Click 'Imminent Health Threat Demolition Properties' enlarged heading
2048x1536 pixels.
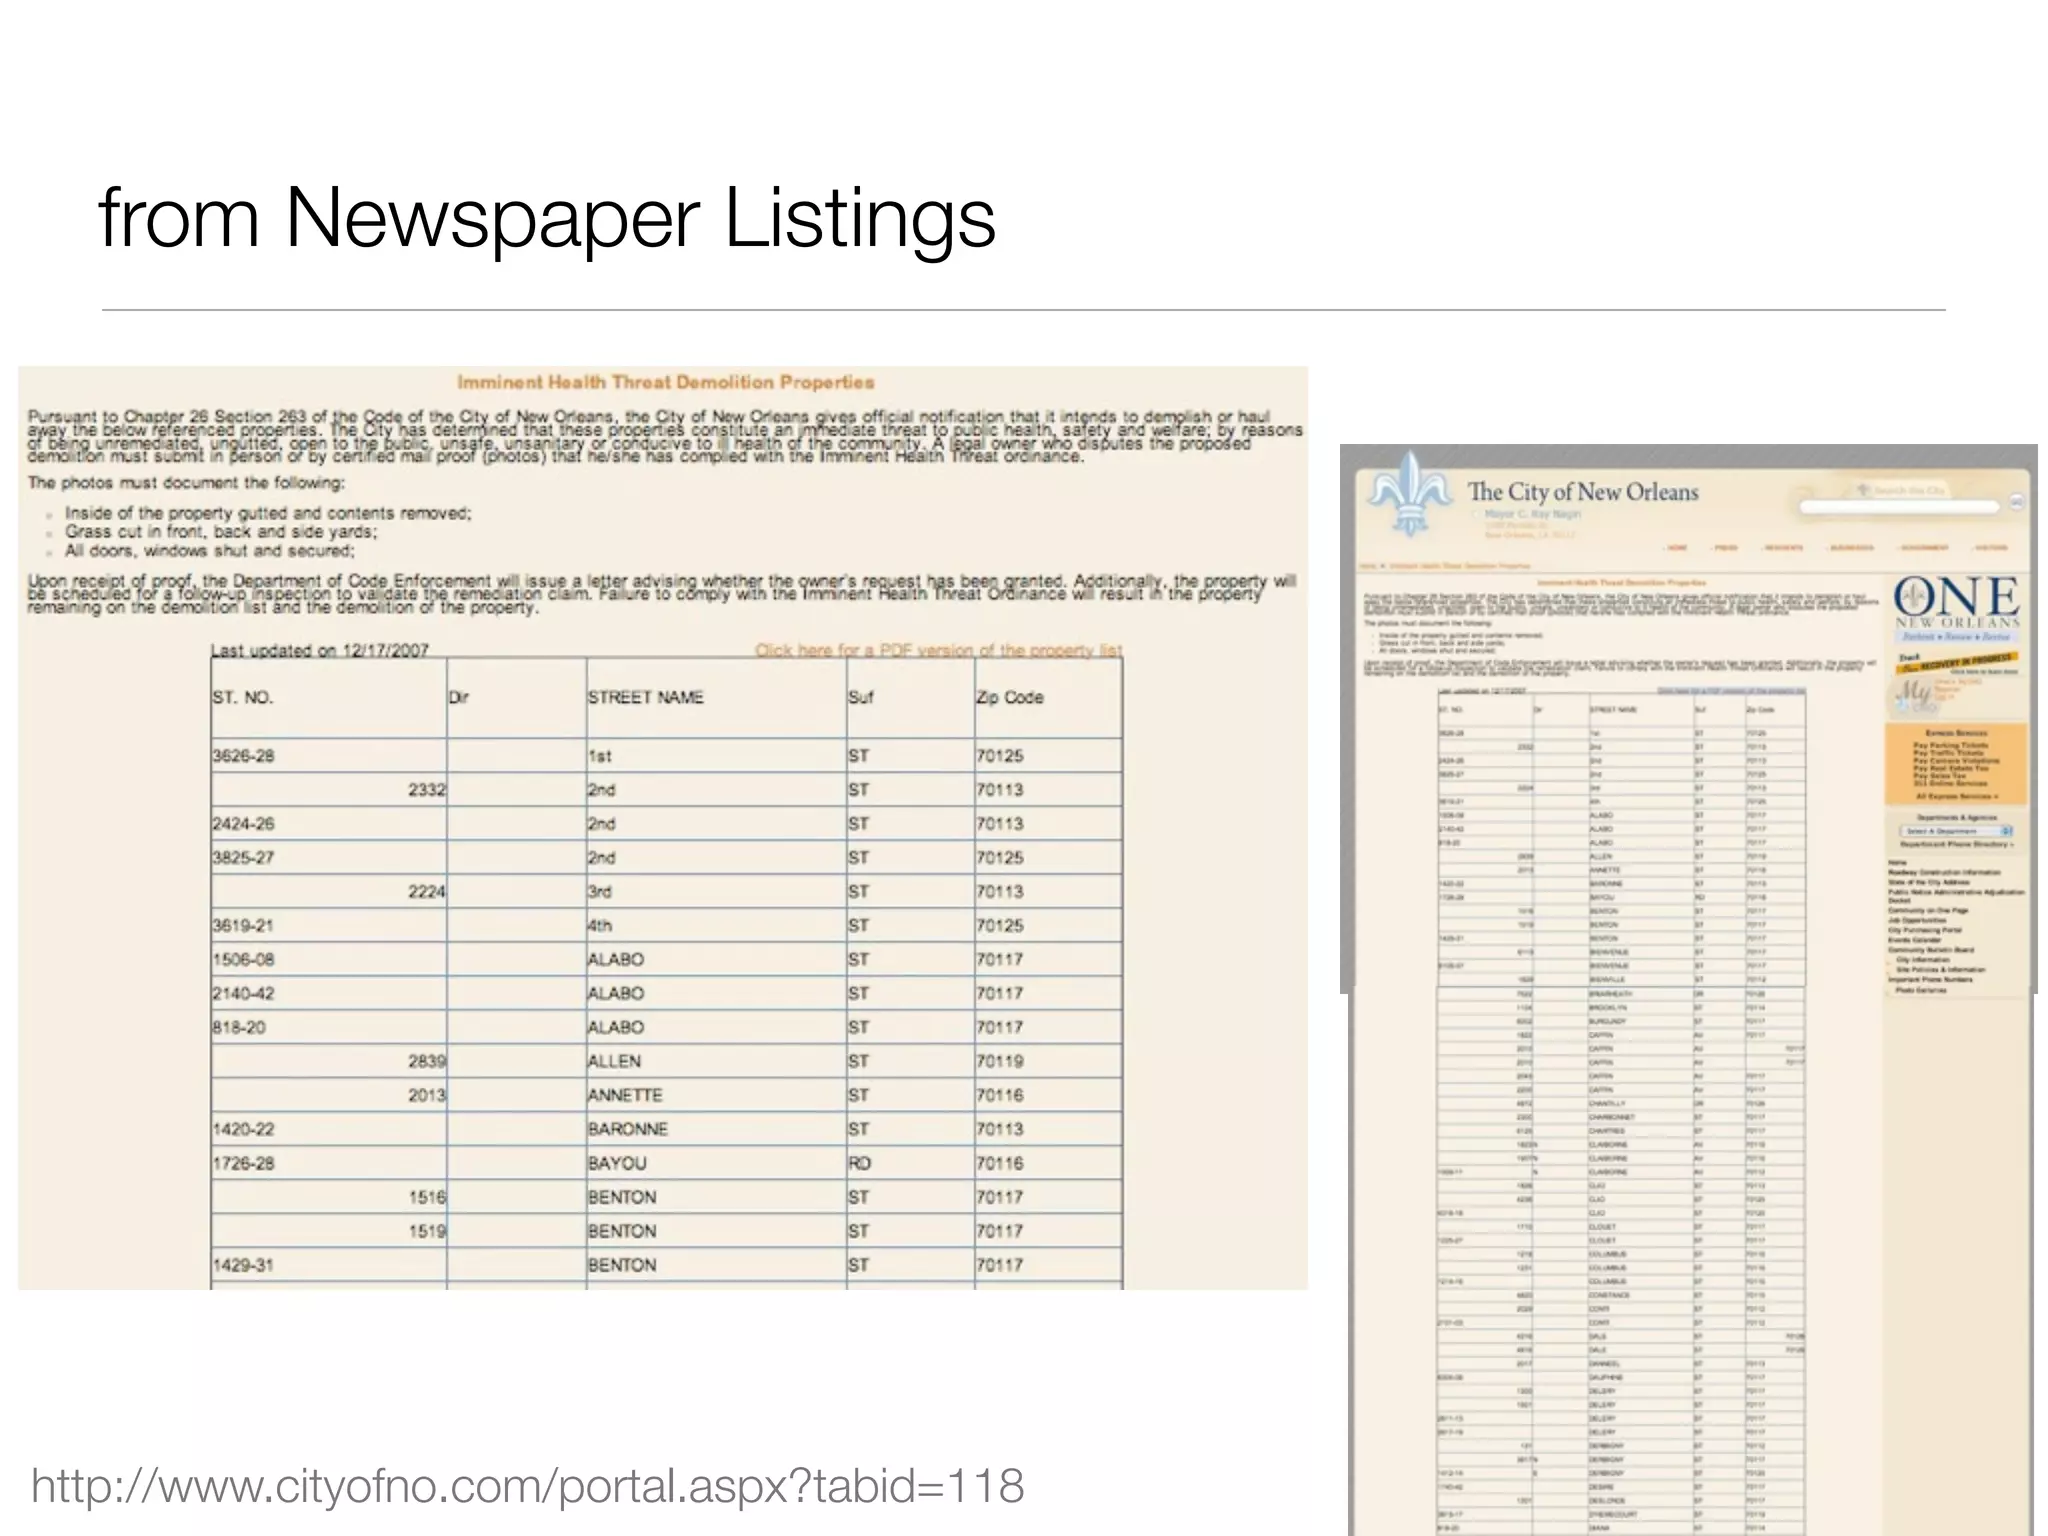pyautogui.click(x=666, y=382)
